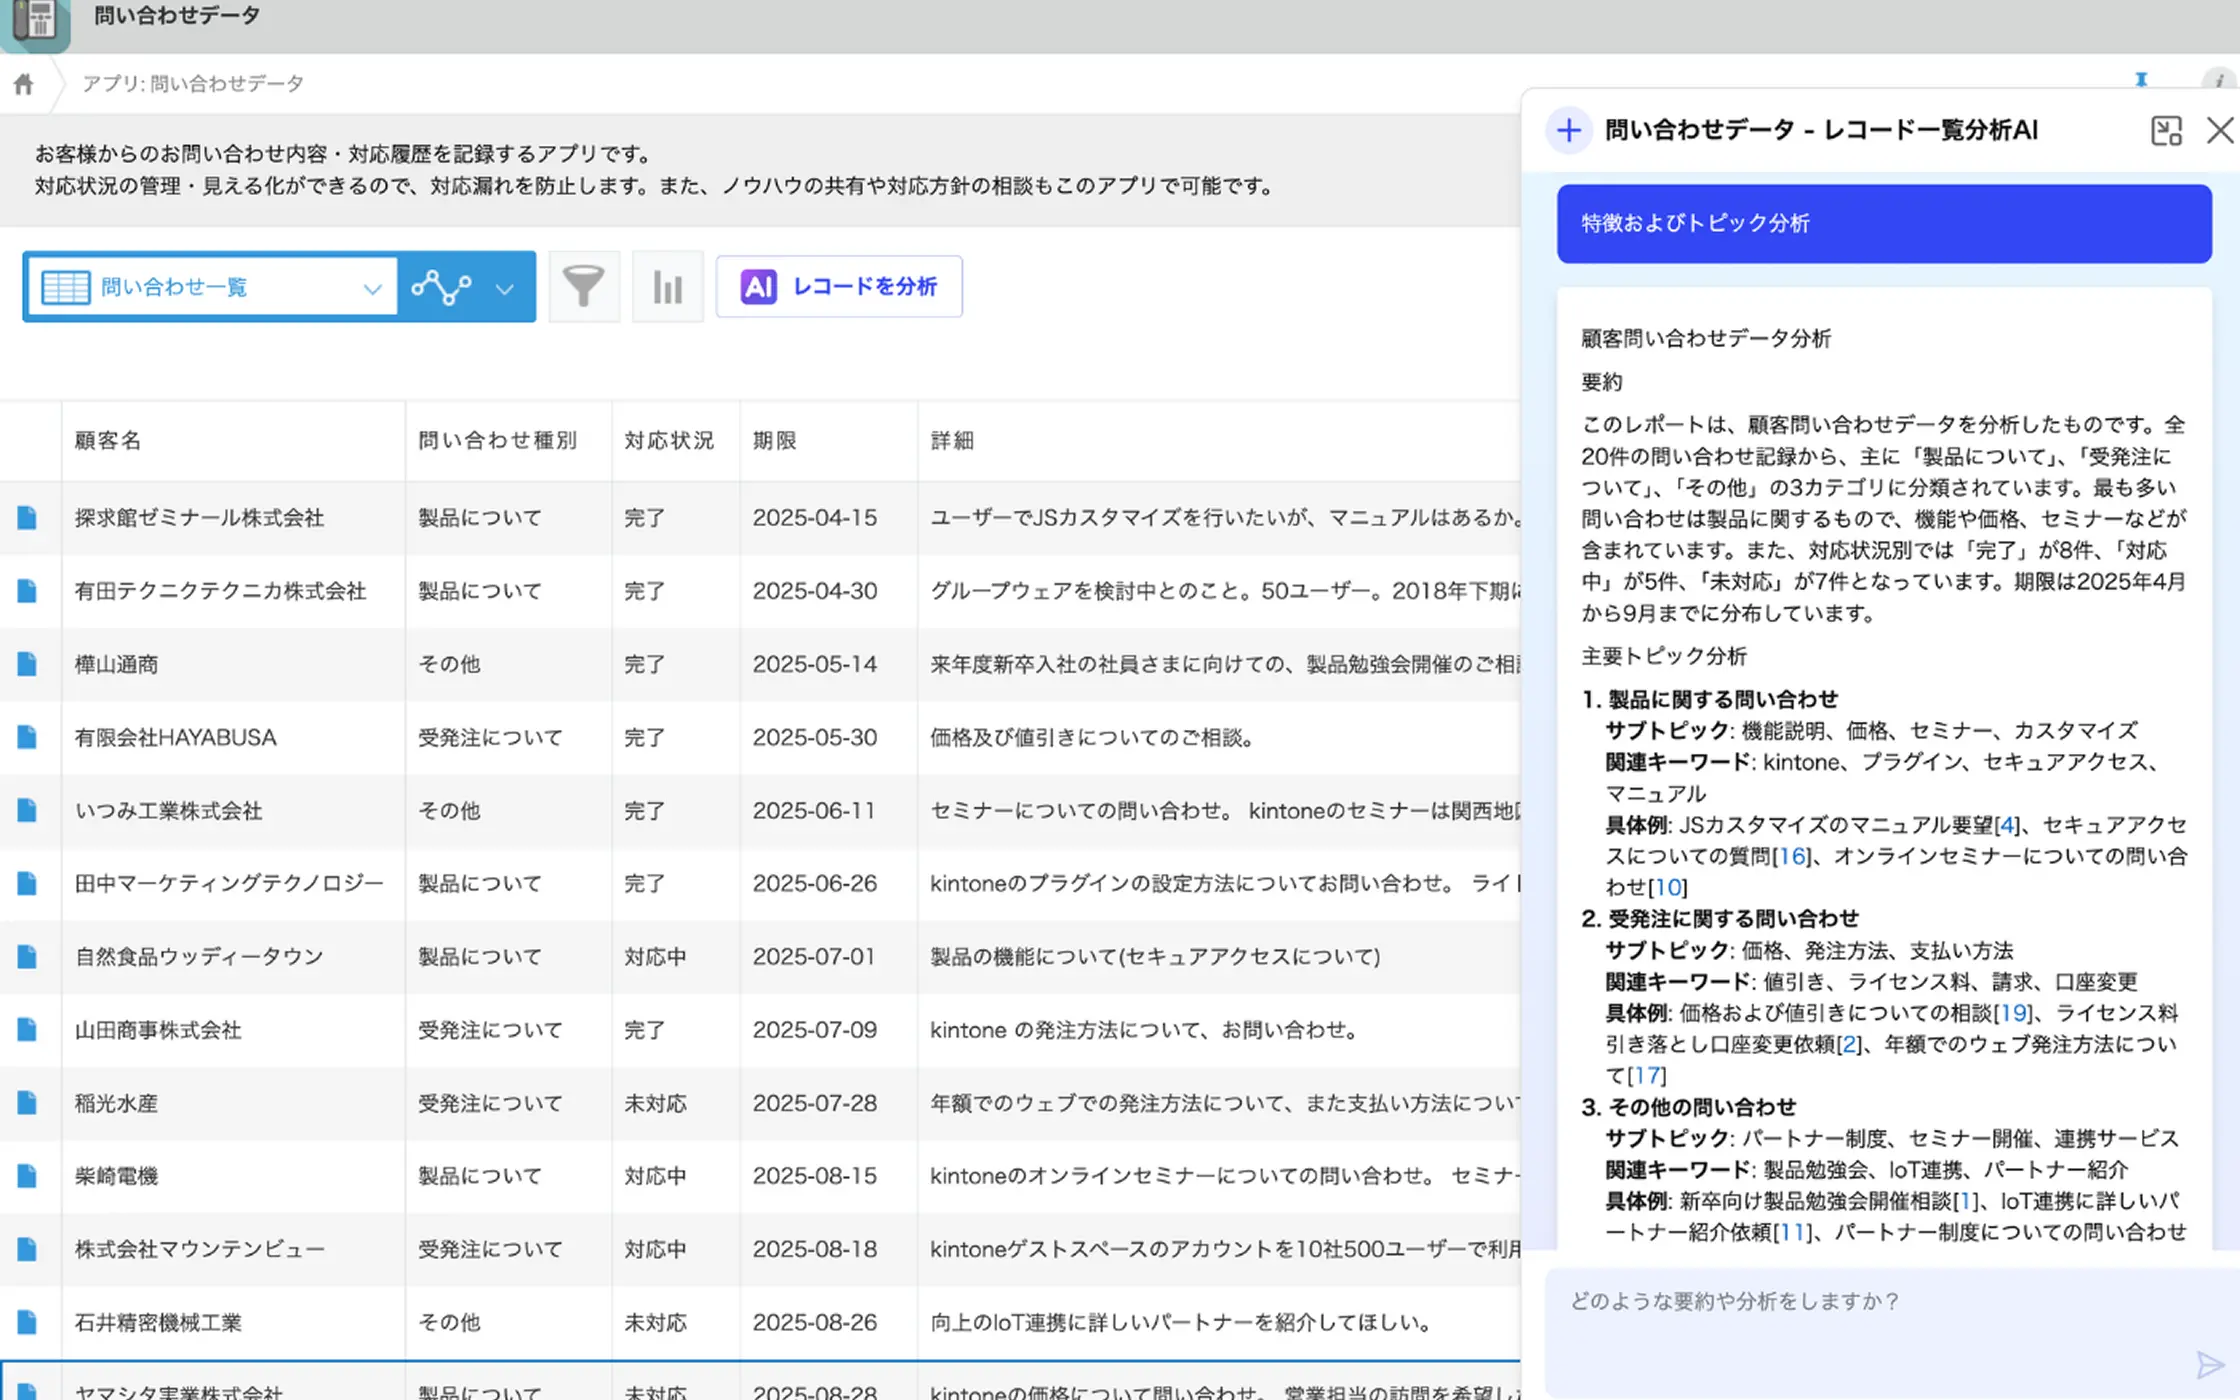This screenshot has height=1400, width=2240.
Task: Open the filter funnel icon
Action: pyautogui.click(x=583, y=287)
